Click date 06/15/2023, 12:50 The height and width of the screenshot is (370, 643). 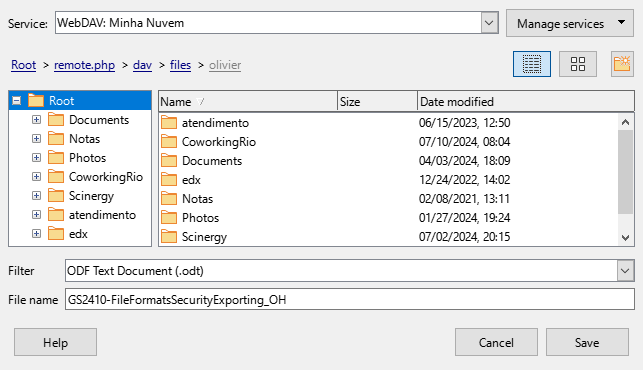coord(464,123)
